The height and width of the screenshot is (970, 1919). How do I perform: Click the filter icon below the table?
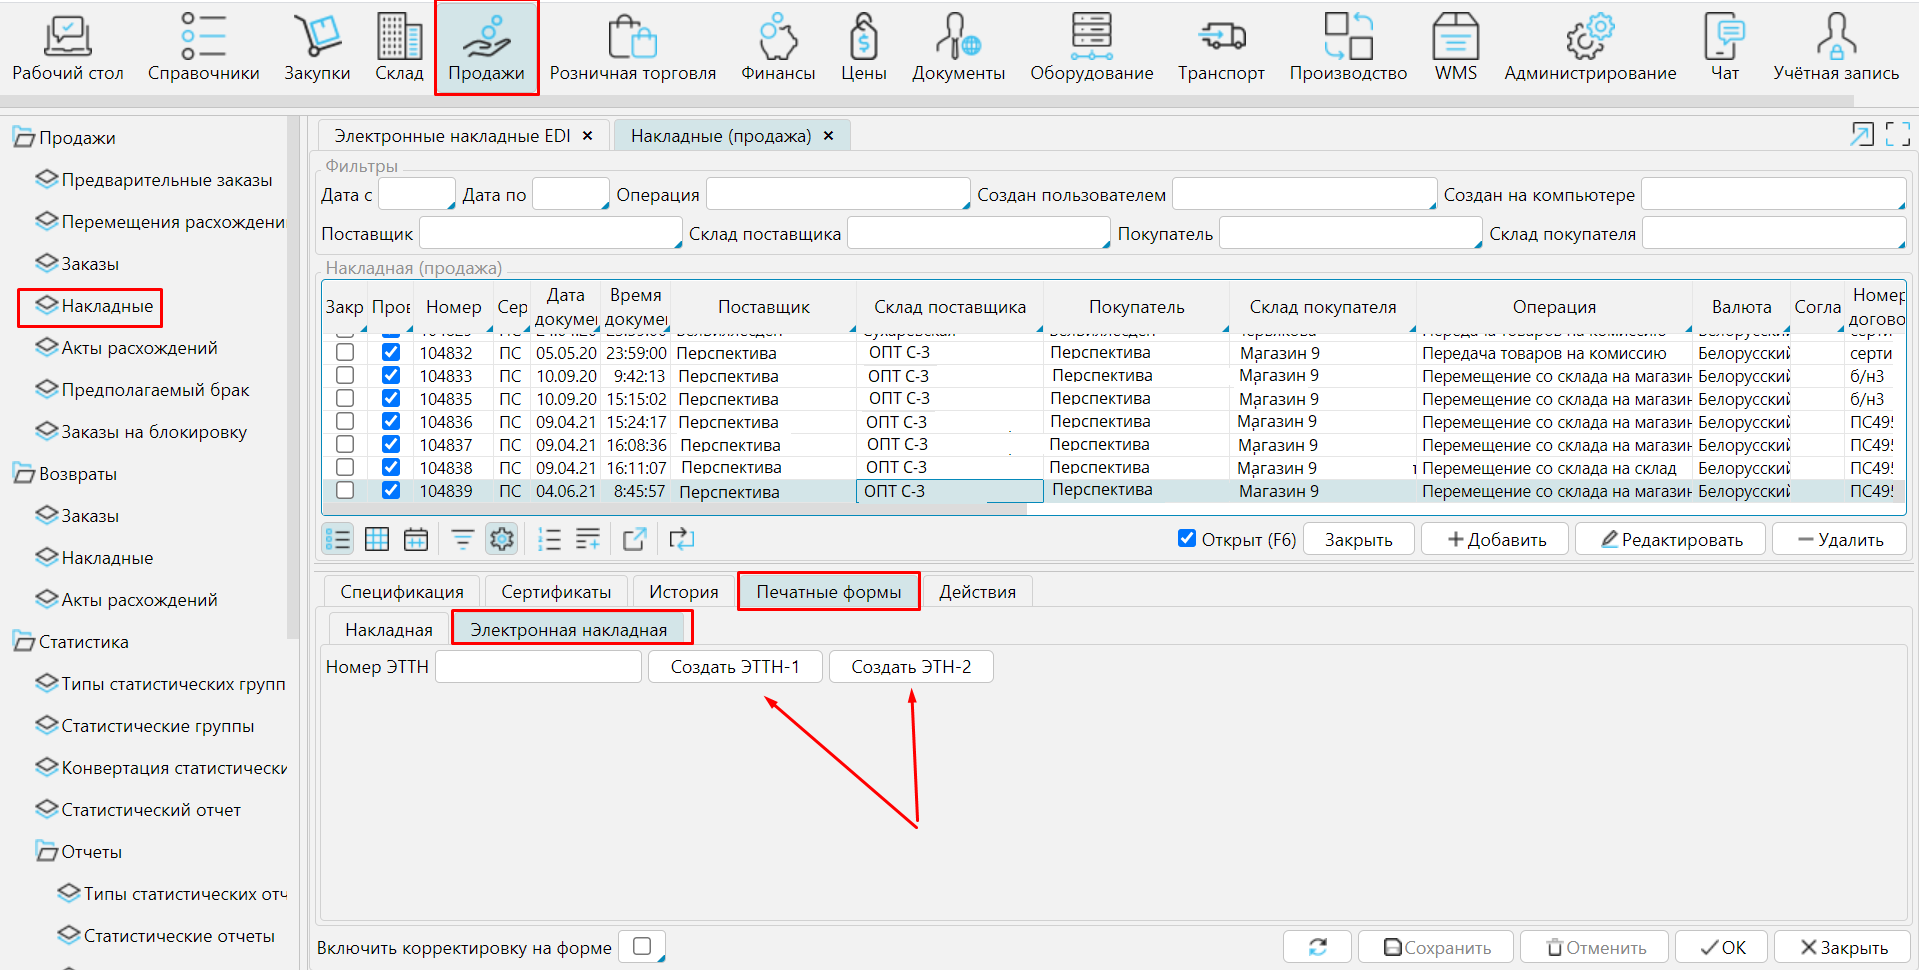[x=462, y=540]
